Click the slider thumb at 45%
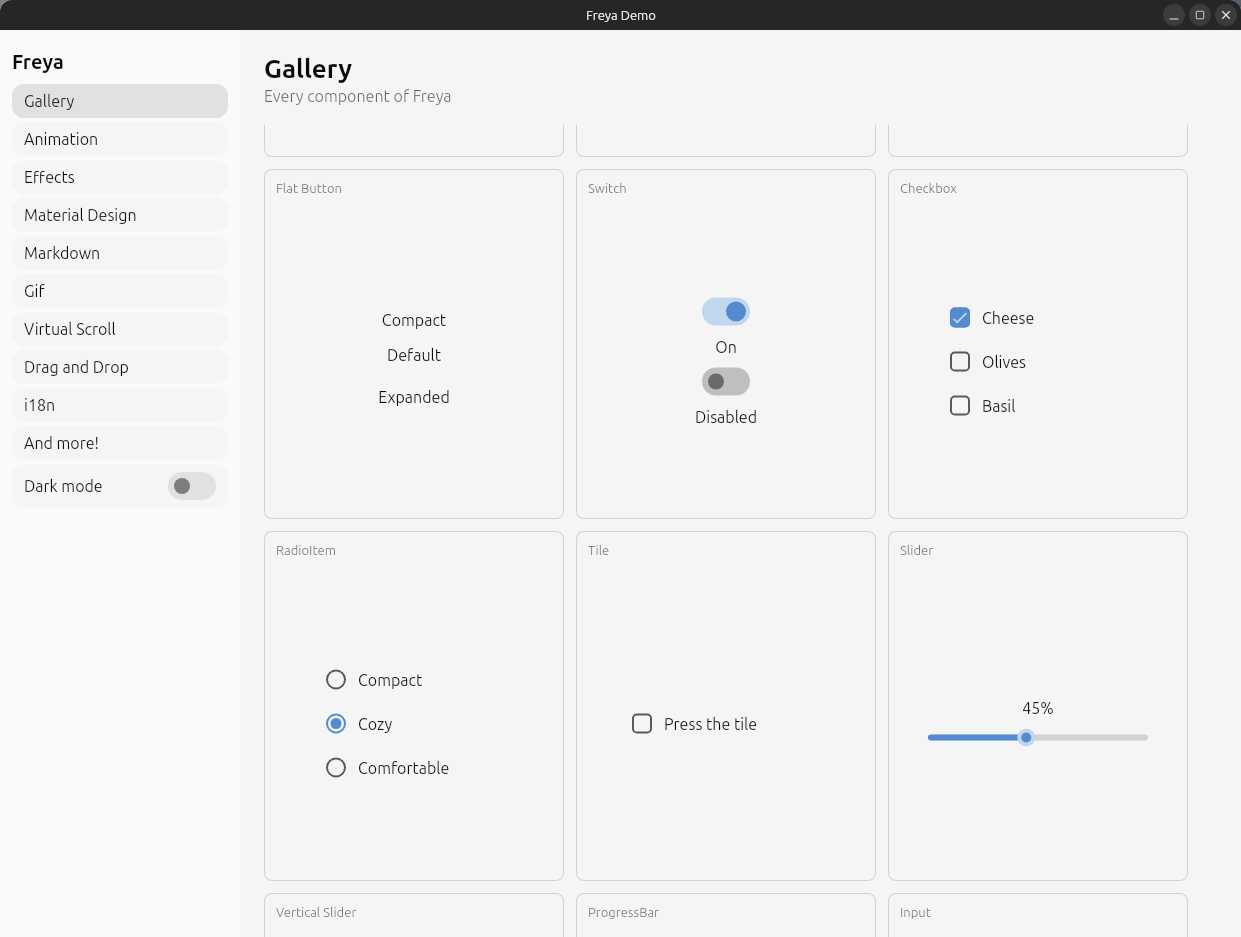Image resolution: width=1241 pixels, height=937 pixels. tap(1026, 737)
